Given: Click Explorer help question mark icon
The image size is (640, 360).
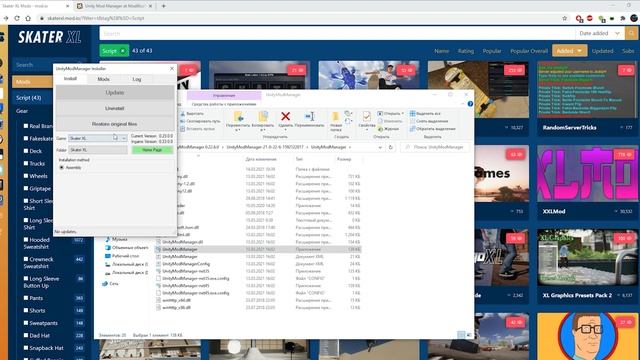Looking at the screenshot, I should click(470, 104).
